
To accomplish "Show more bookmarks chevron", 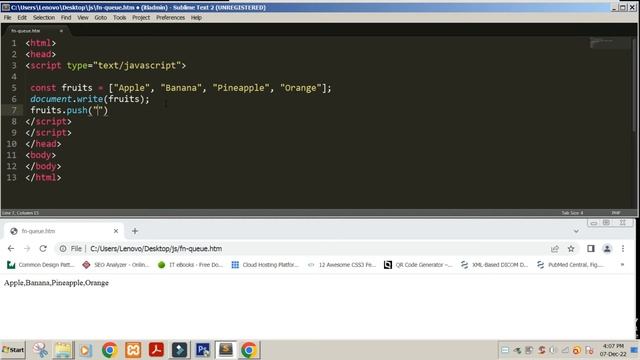I will (622, 264).
